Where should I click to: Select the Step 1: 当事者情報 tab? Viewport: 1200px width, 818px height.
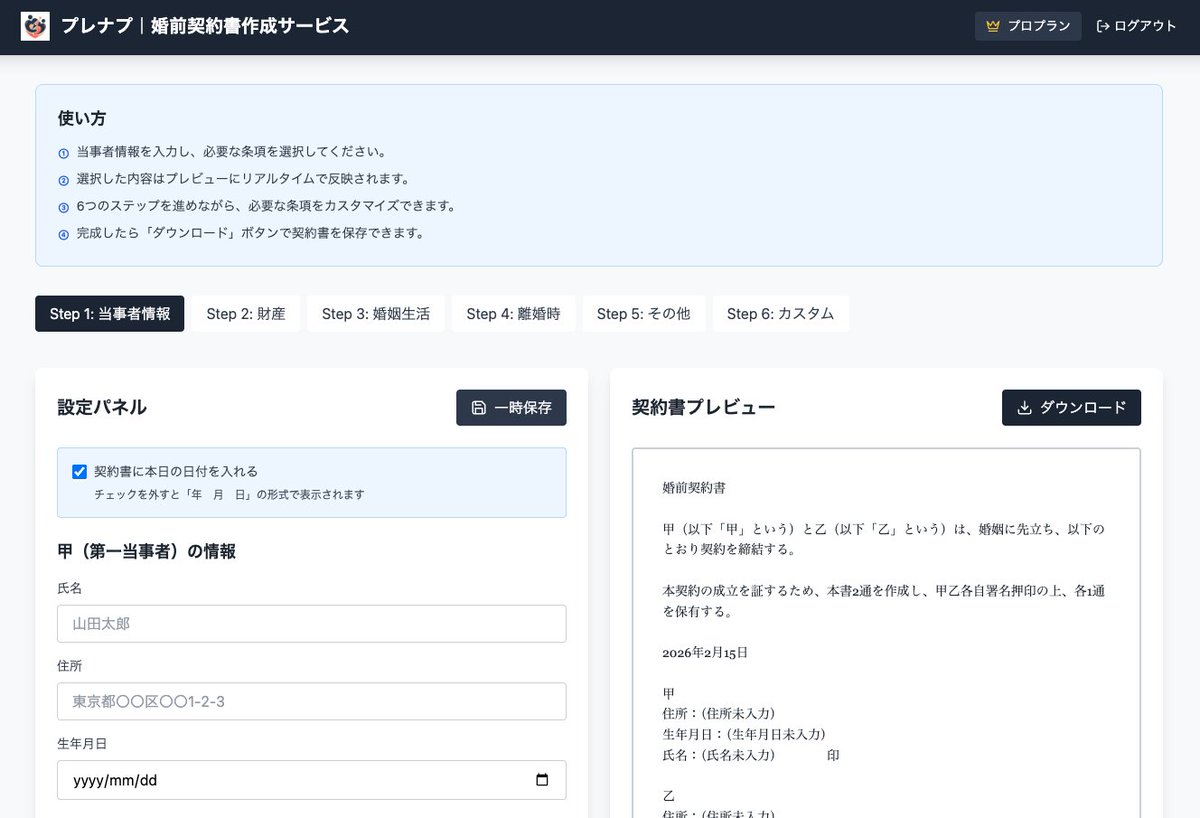(110, 313)
